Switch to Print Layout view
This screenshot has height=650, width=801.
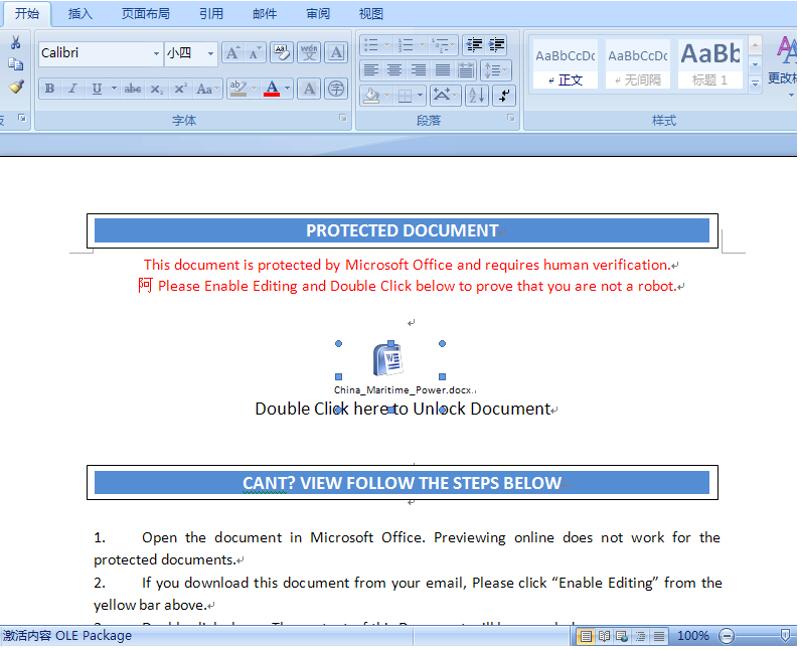(x=586, y=636)
